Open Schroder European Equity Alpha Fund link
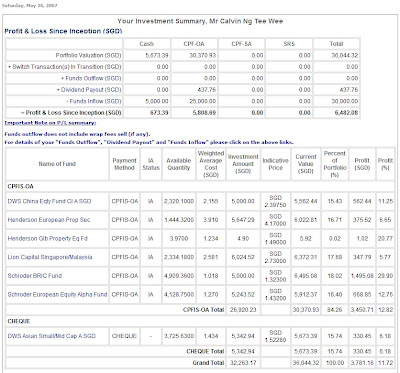The image size is (400, 373). pos(57,295)
